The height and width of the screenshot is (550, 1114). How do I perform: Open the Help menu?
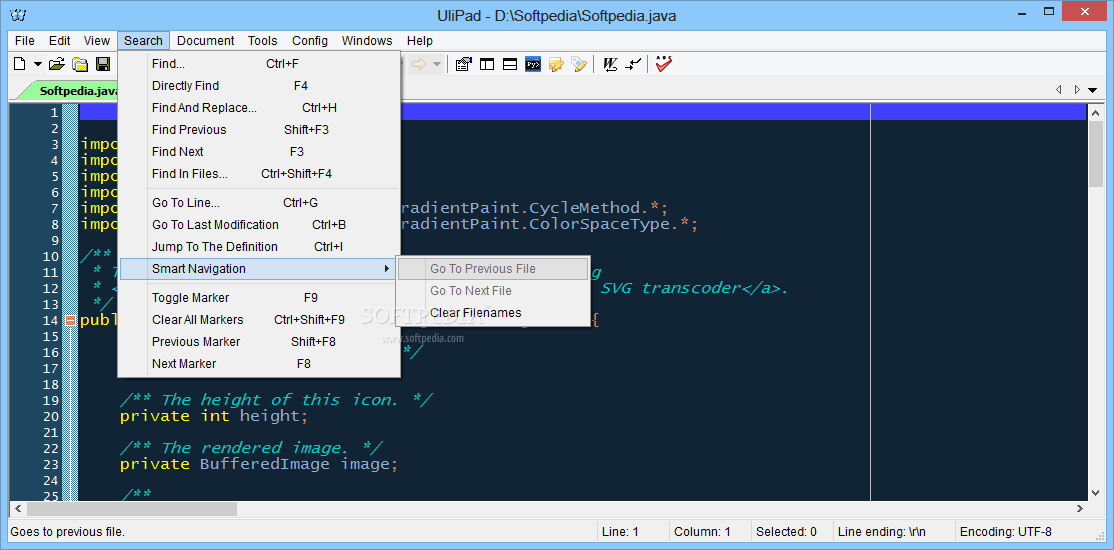[420, 41]
